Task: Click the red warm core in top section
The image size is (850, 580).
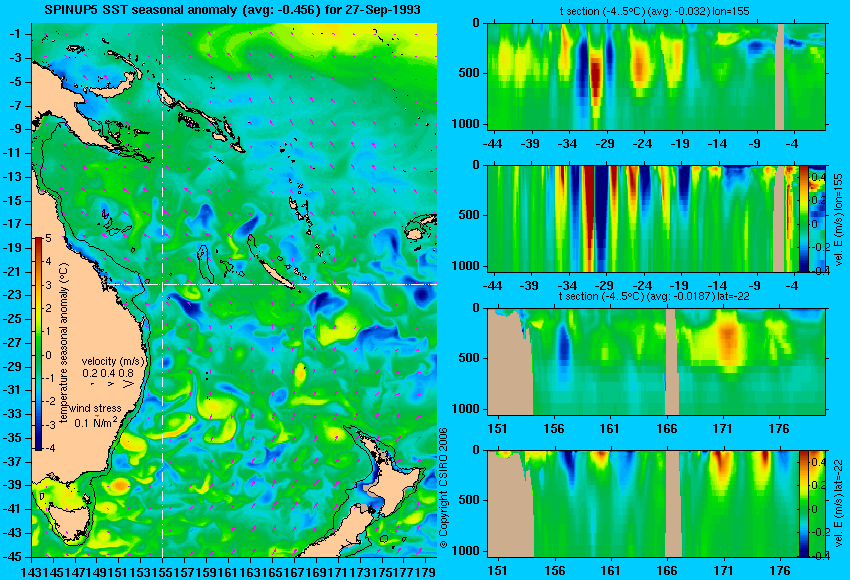Action: (x=595, y=79)
